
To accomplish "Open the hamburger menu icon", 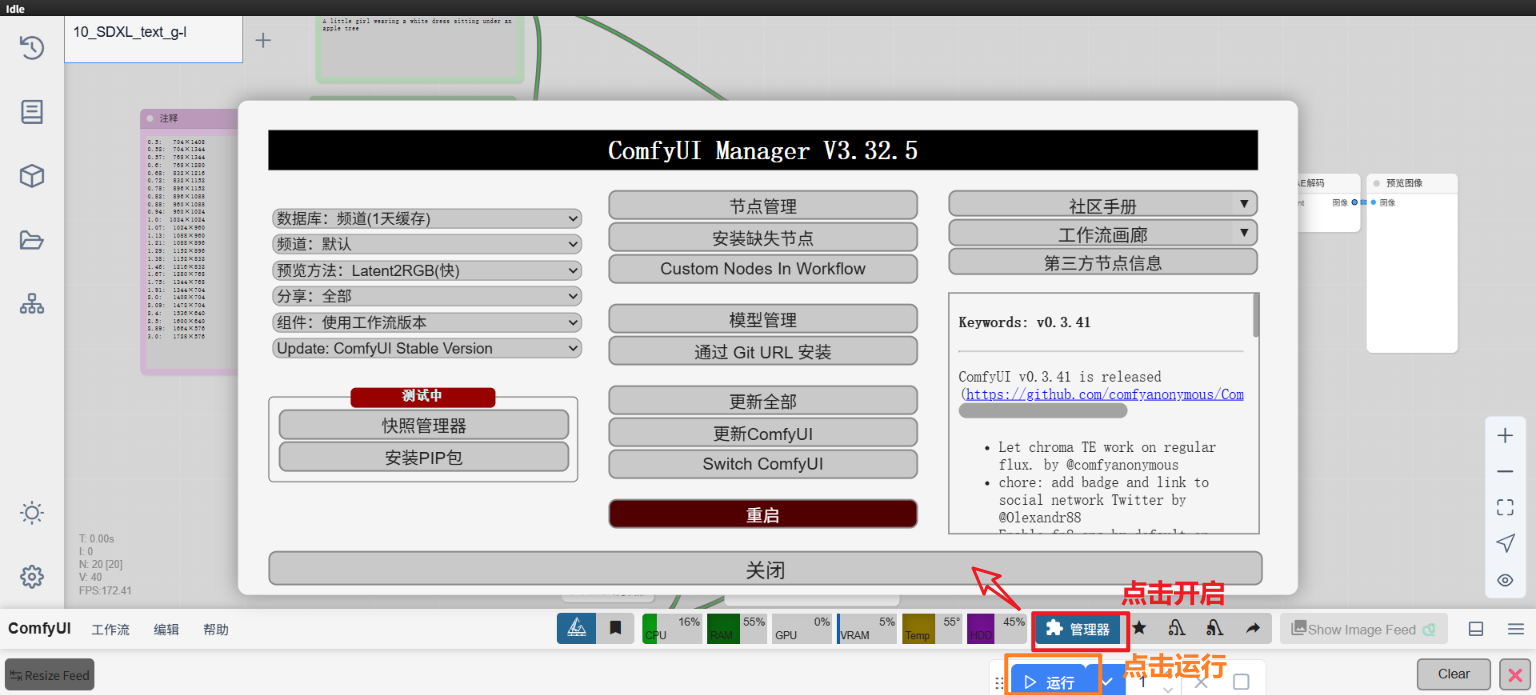I will 1516,629.
